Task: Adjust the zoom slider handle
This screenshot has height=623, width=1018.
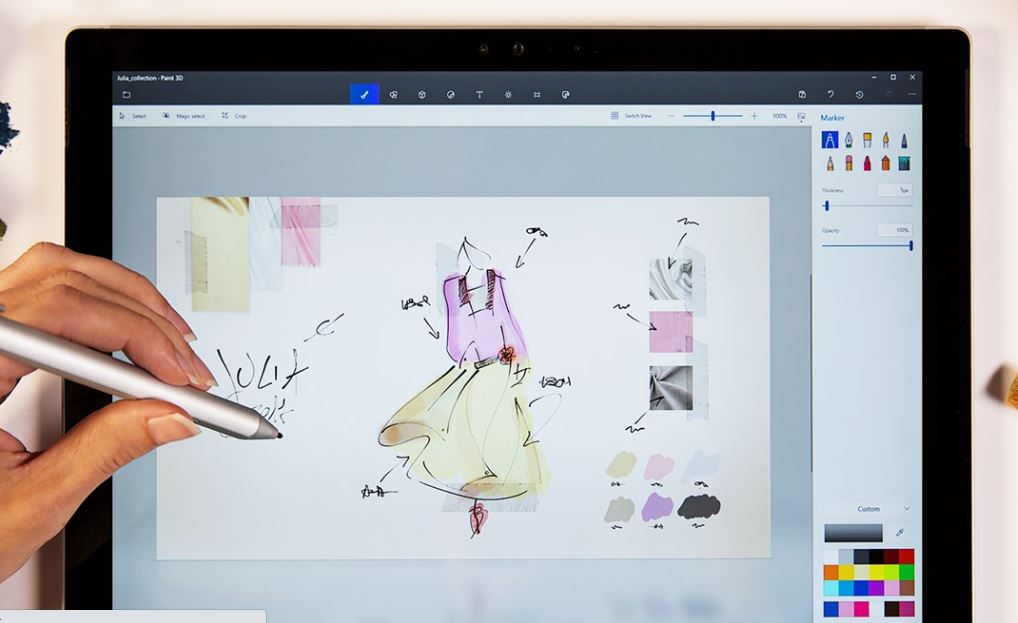Action: (713, 116)
